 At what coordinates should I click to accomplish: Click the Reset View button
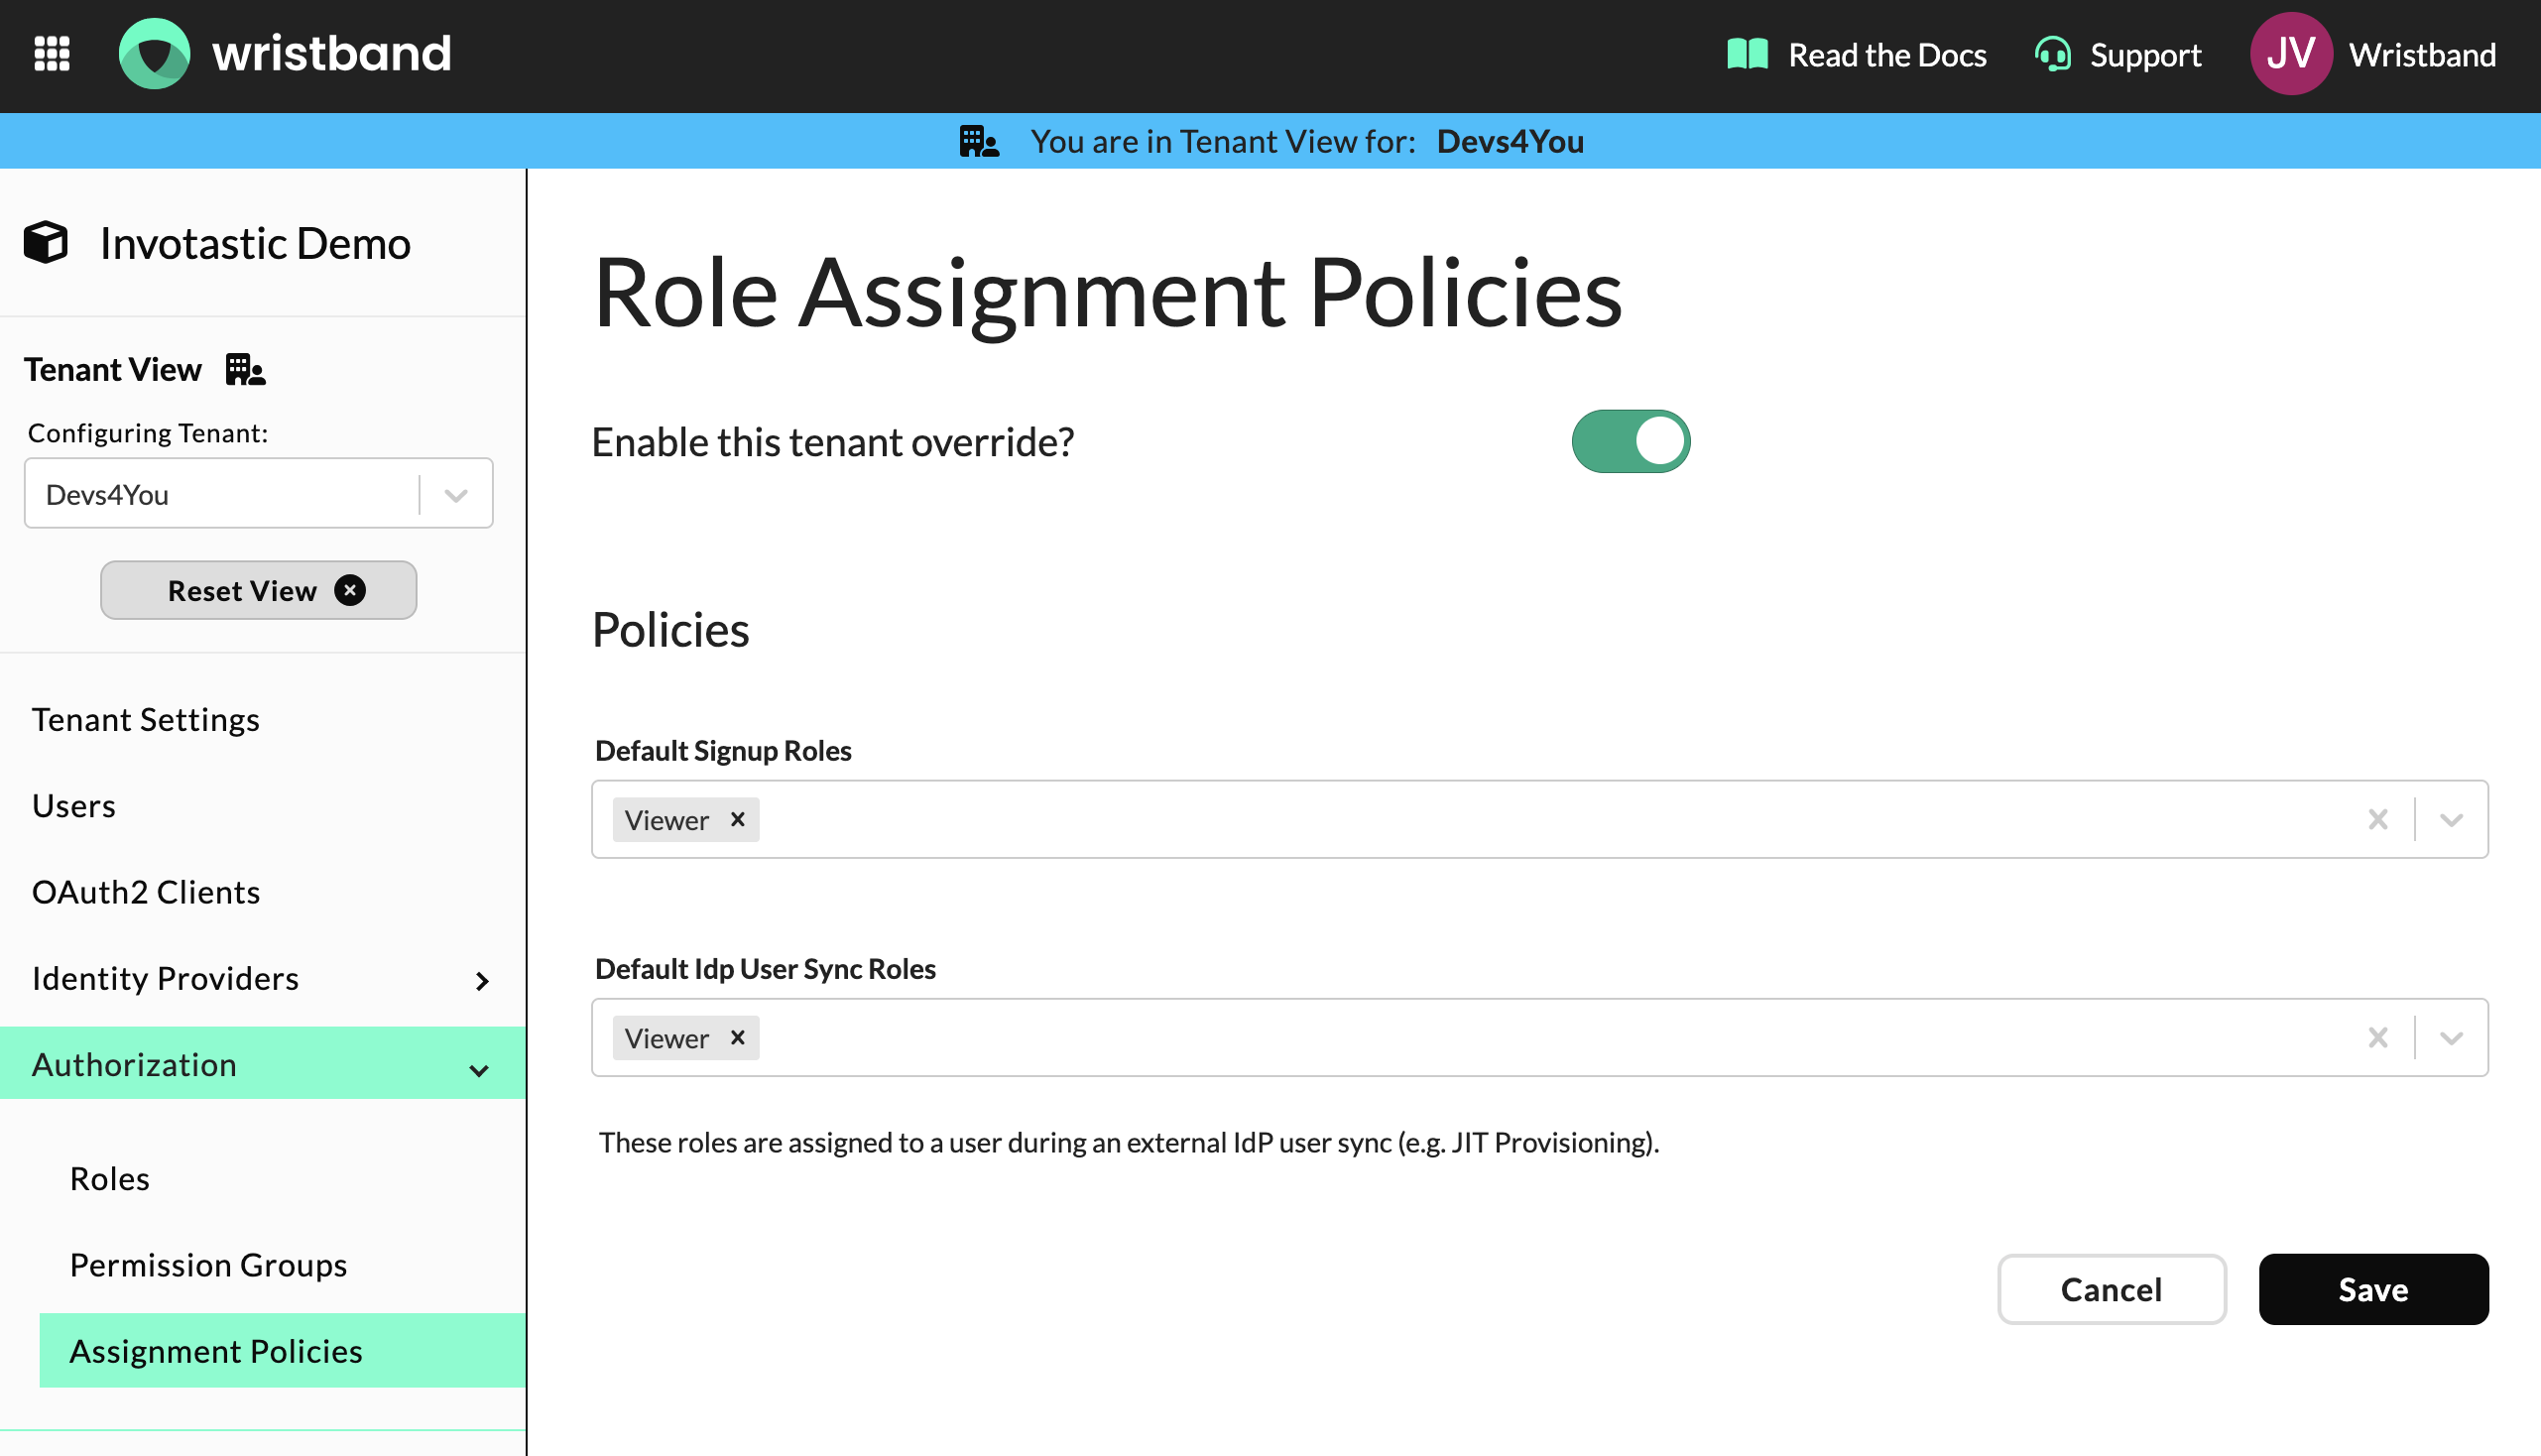(258, 591)
